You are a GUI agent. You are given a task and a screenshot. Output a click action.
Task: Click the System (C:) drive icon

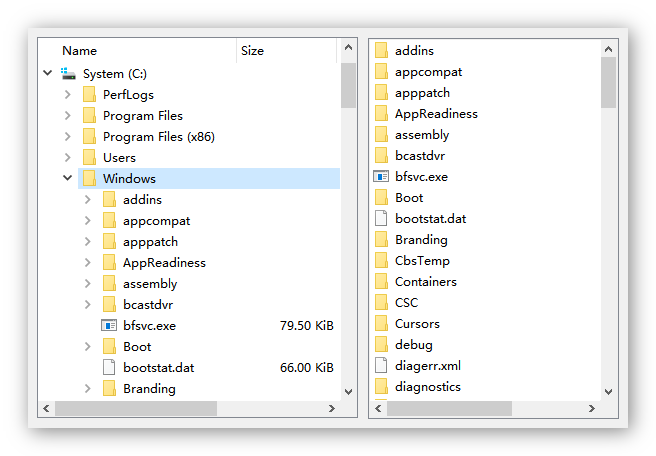(68, 73)
